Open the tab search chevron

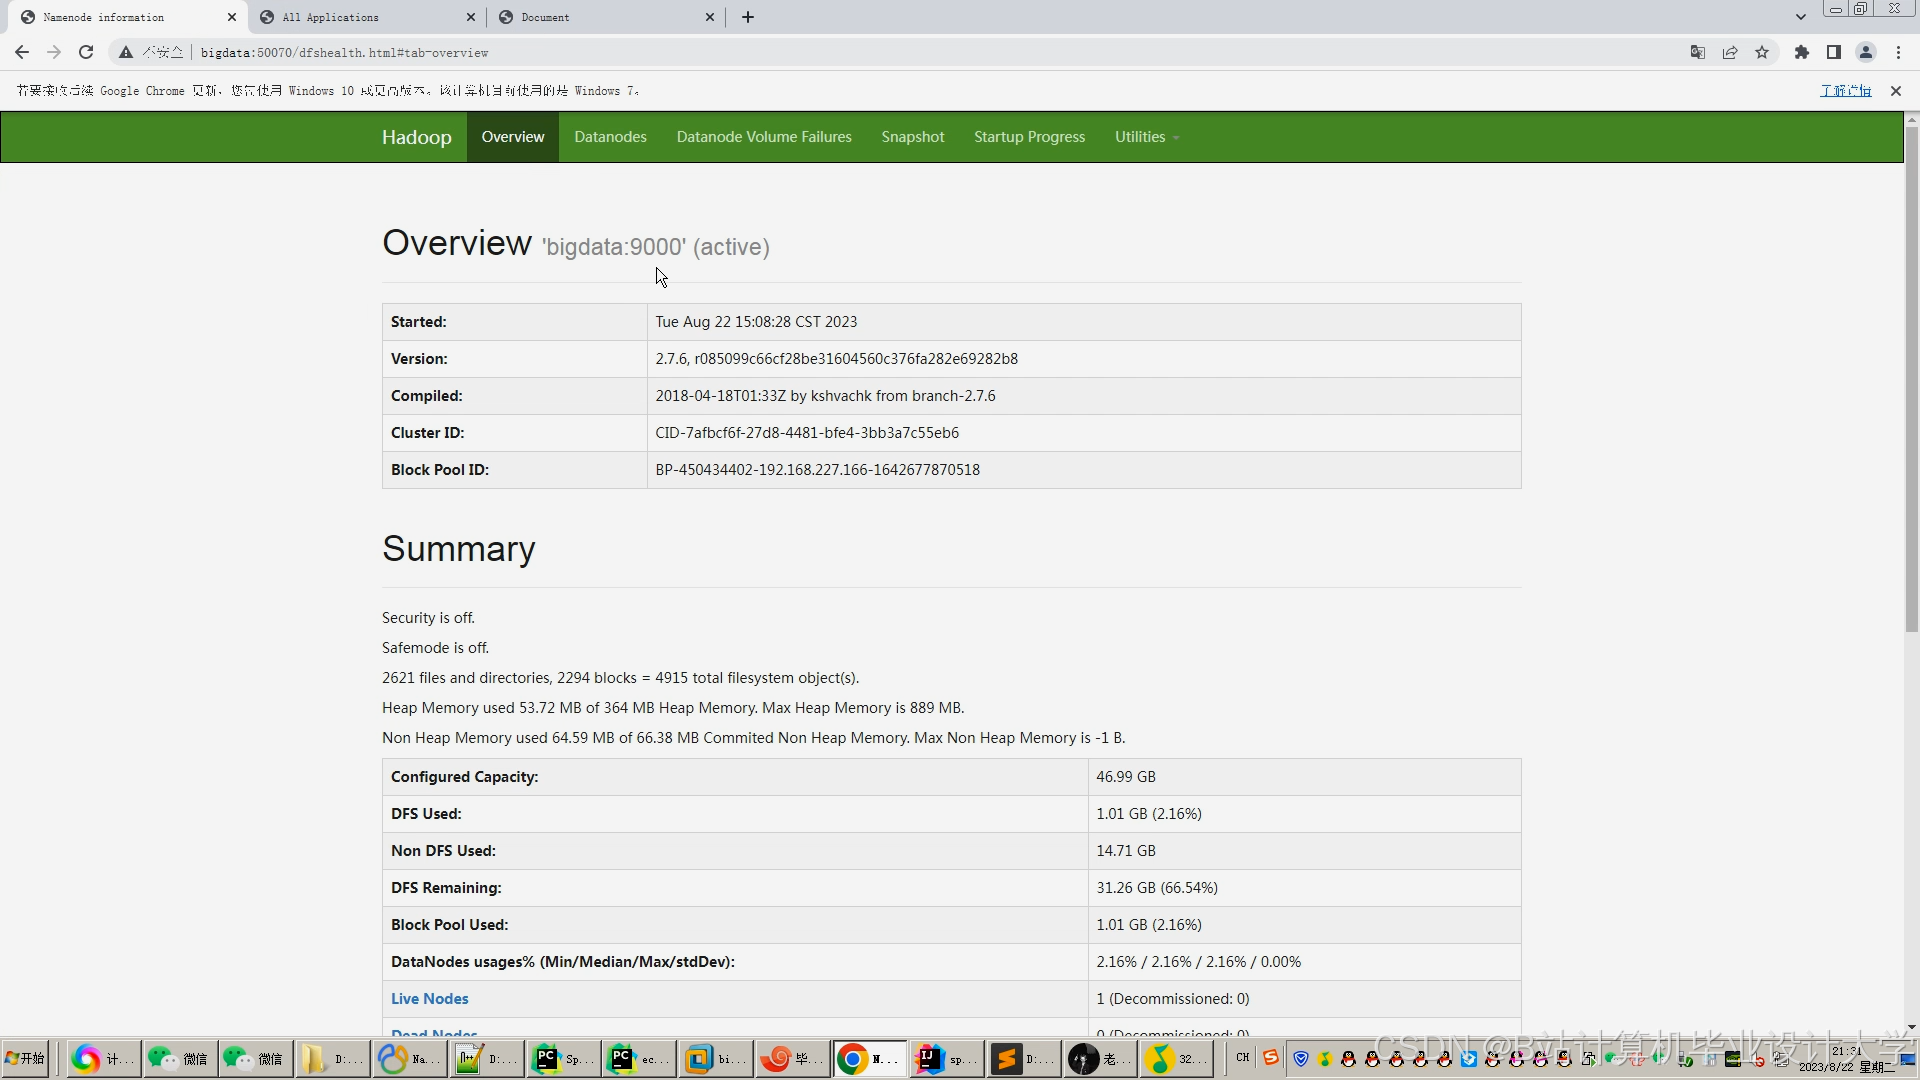click(1800, 17)
